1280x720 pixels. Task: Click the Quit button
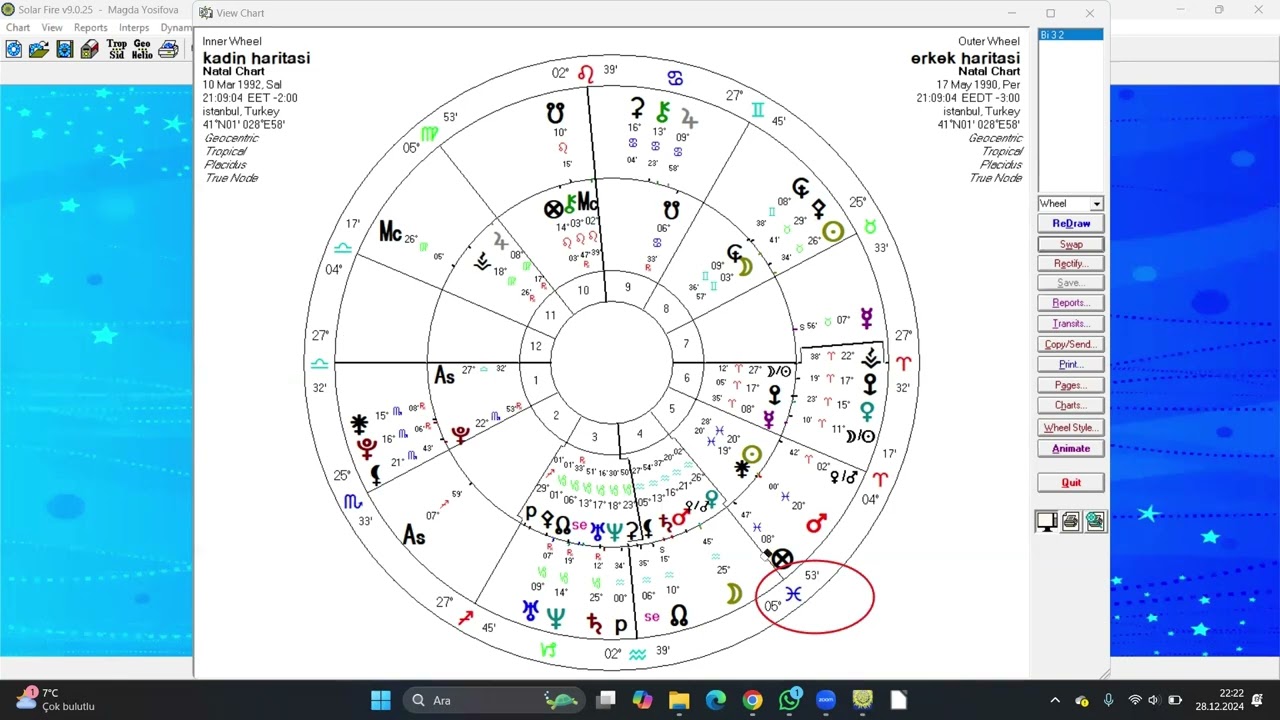tap(1071, 482)
